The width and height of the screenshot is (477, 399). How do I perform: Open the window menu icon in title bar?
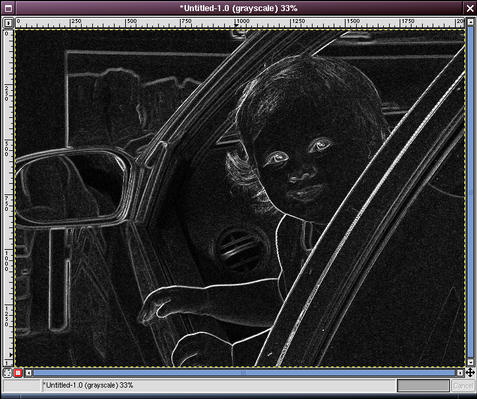coord(8,8)
